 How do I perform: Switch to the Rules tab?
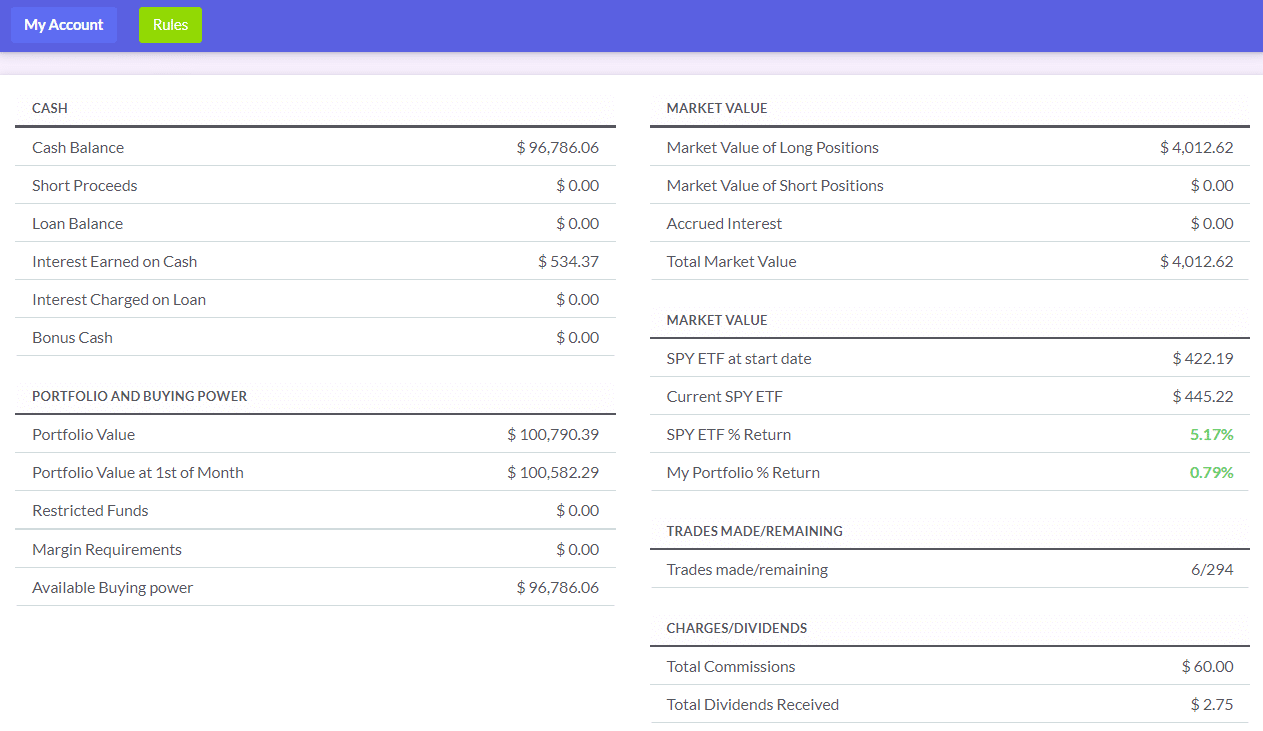pos(169,24)
